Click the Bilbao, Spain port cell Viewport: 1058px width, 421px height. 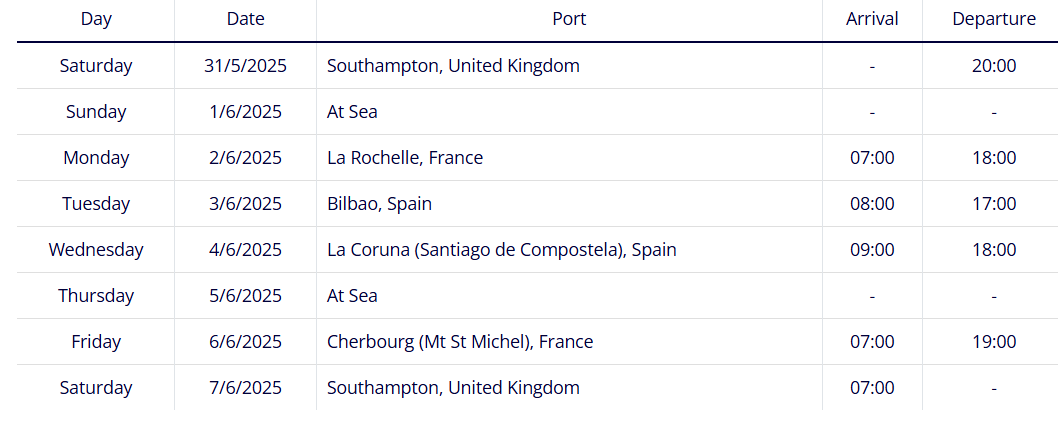379,204
